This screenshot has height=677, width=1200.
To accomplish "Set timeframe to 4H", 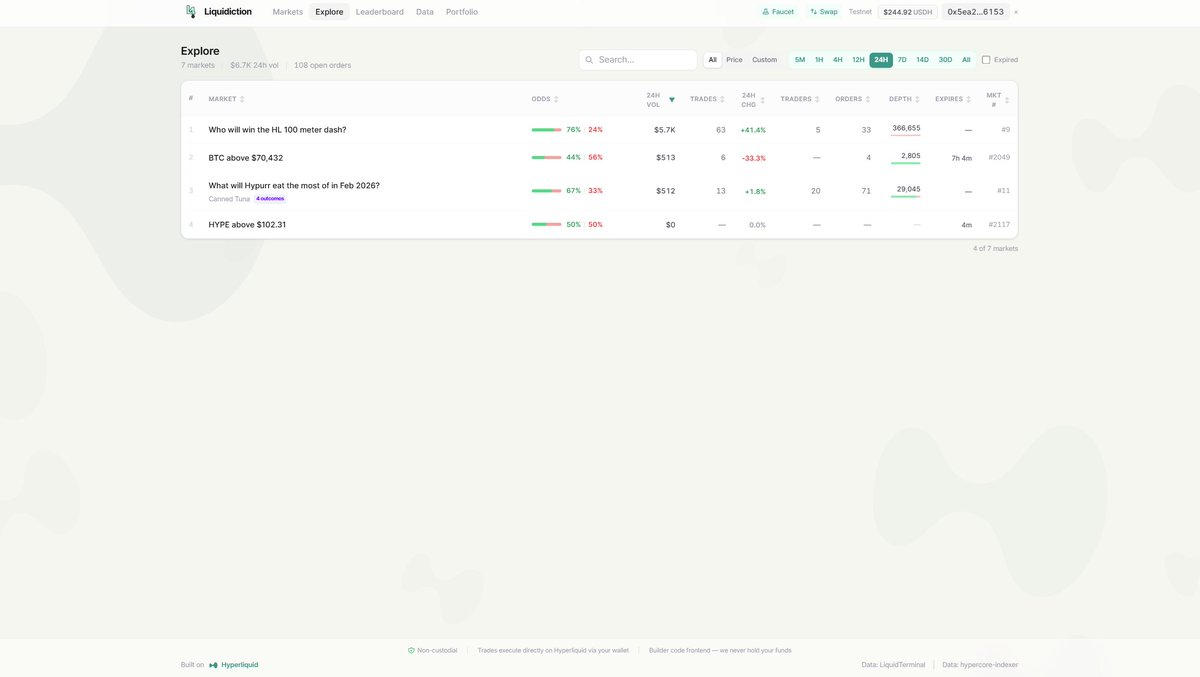I will (838, 60).
